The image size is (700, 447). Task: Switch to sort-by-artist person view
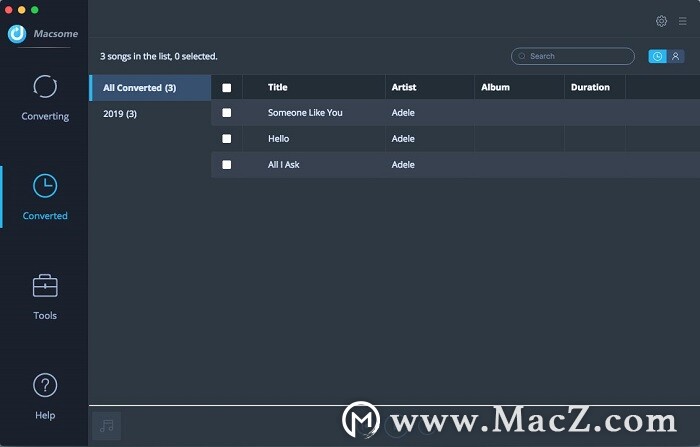675,56
